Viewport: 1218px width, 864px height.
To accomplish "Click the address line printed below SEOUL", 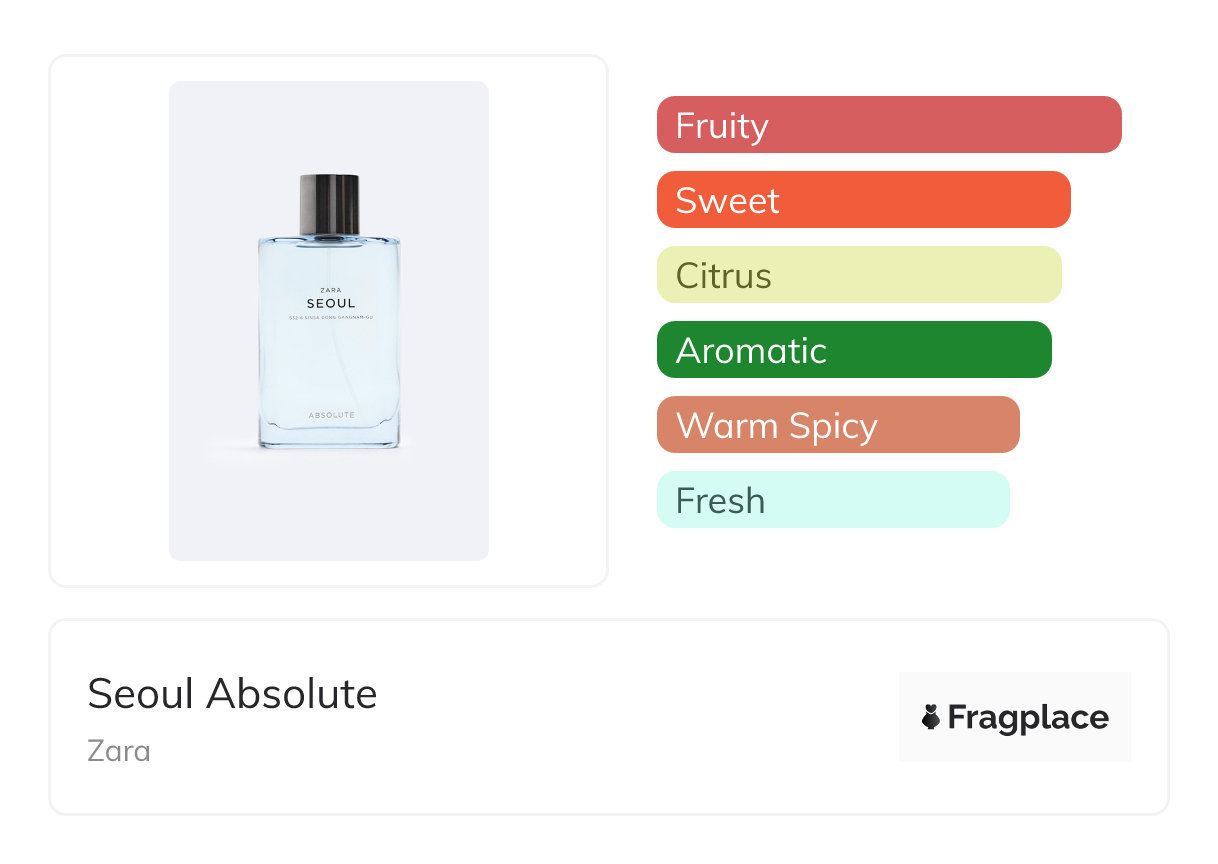I will [330, 318].
